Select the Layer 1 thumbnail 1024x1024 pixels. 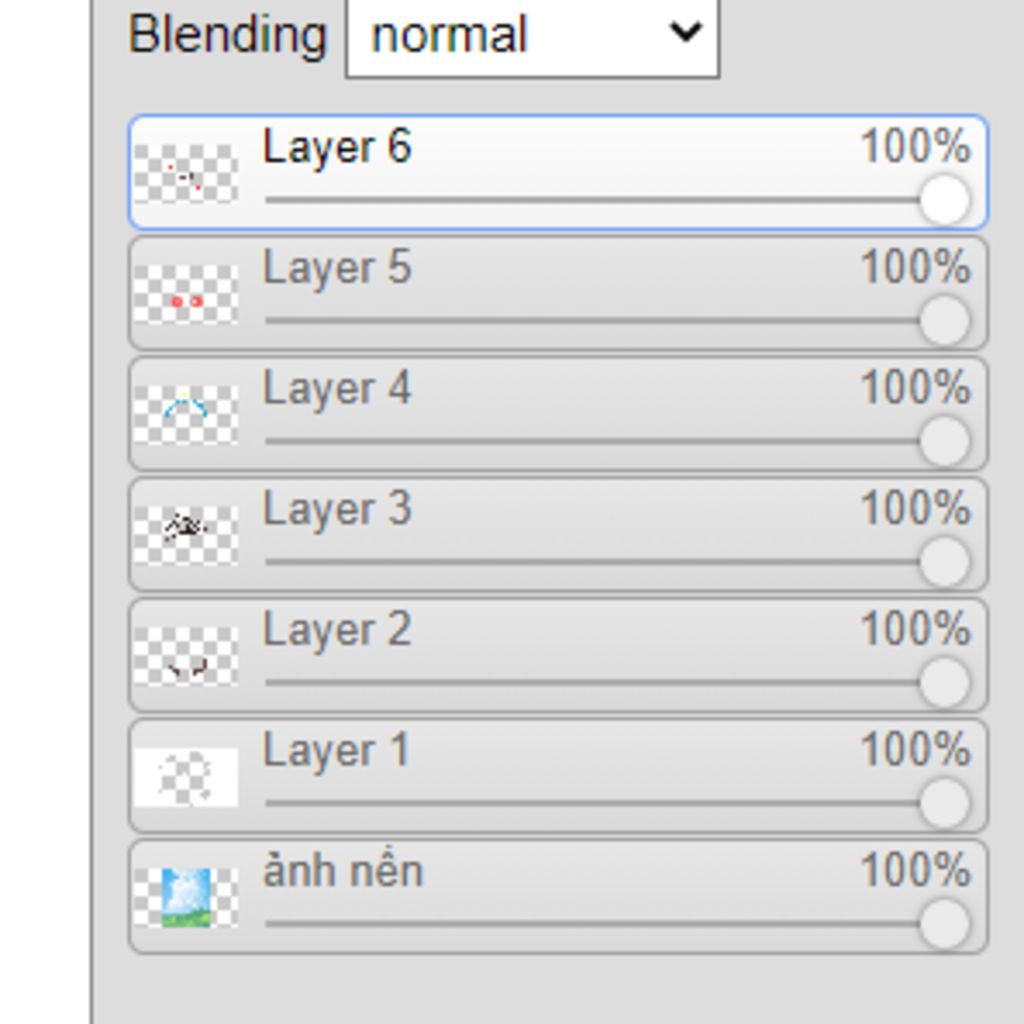tap(186, 777)
